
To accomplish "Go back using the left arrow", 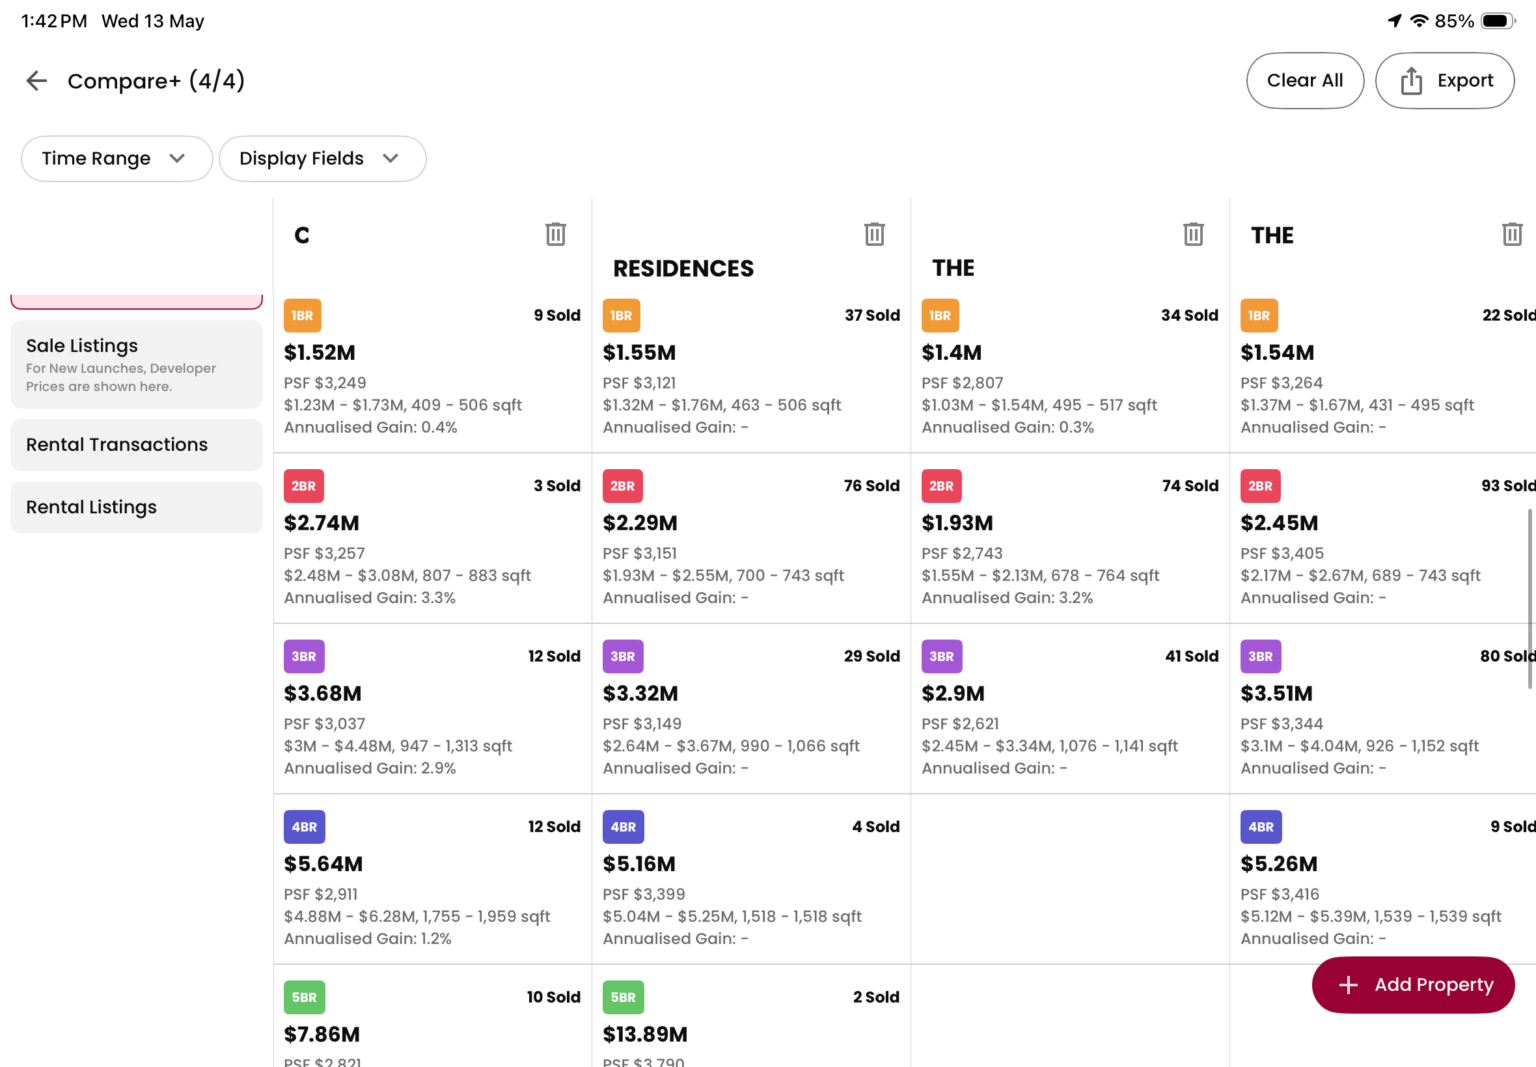I will (37, 81).
